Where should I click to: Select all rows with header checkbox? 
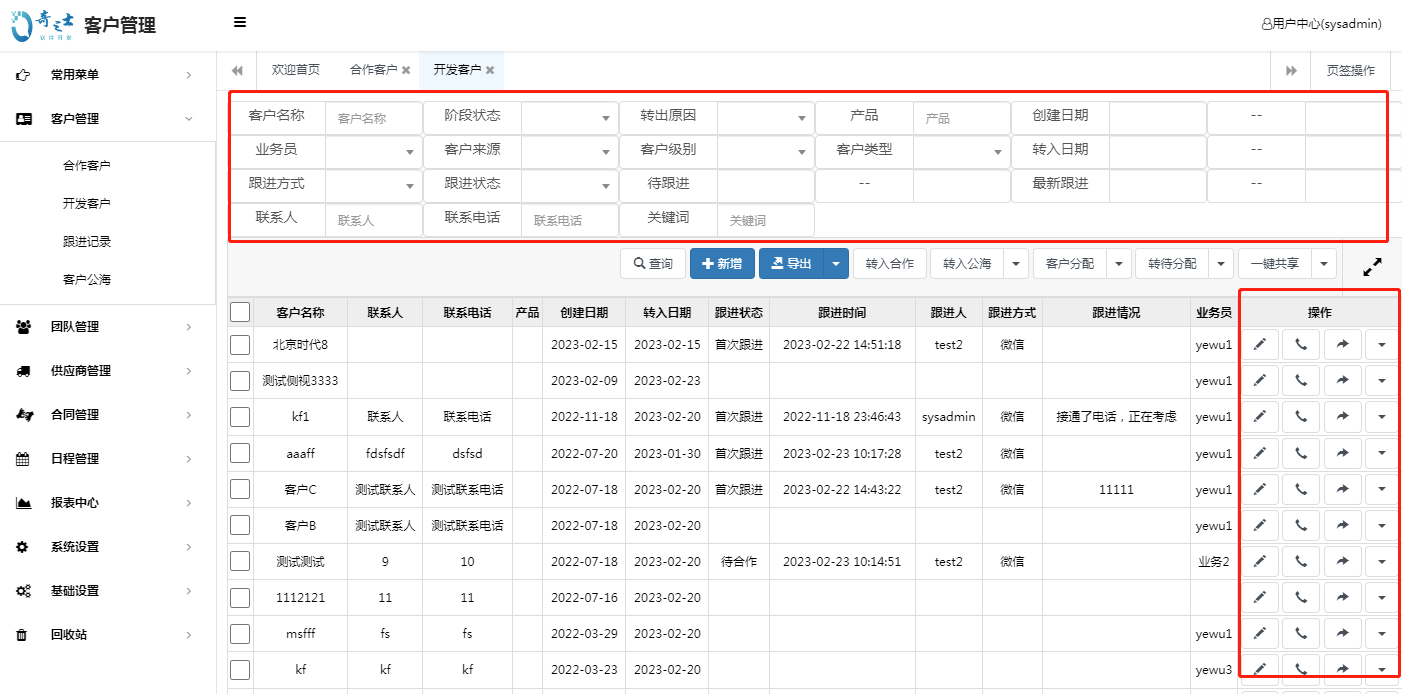tap(240, 311)
